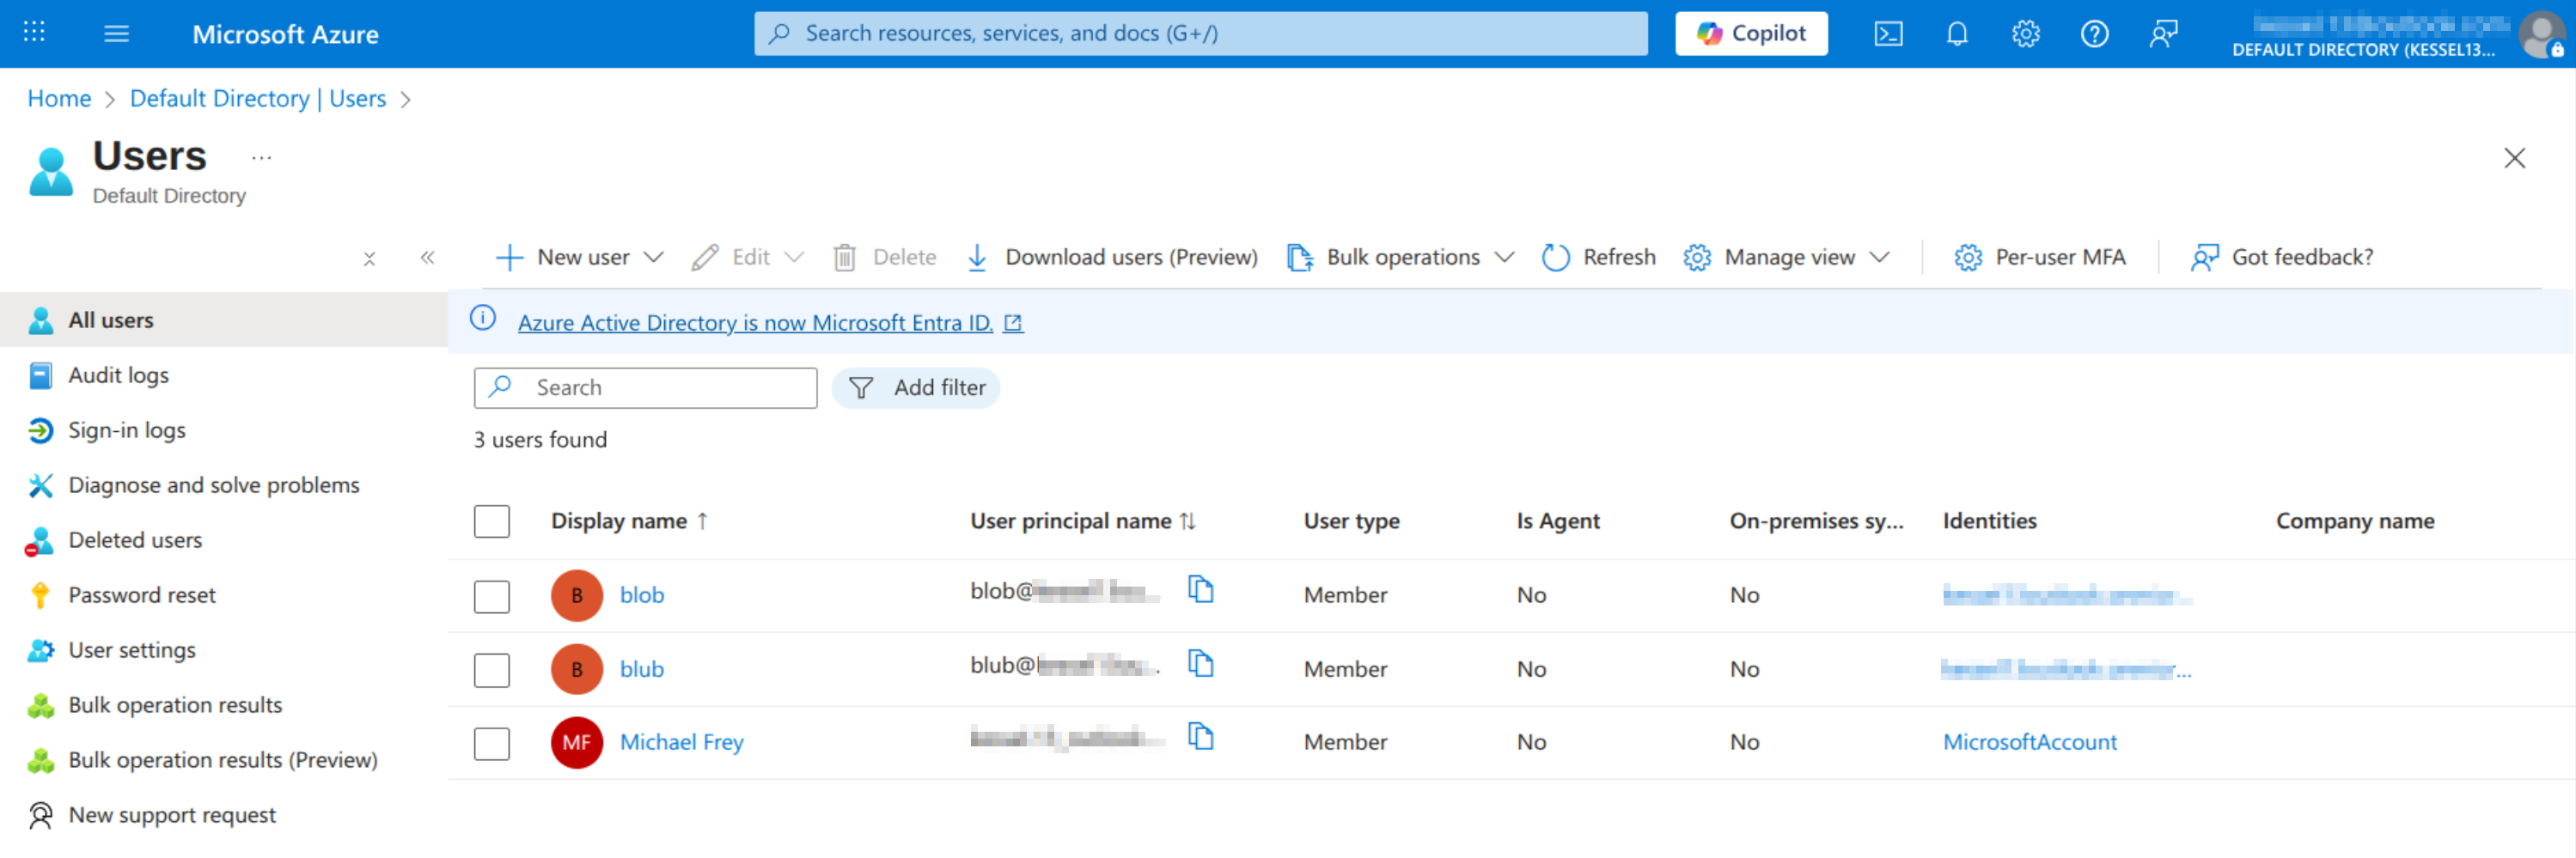Select all users via header checkbox

point(491,521)
